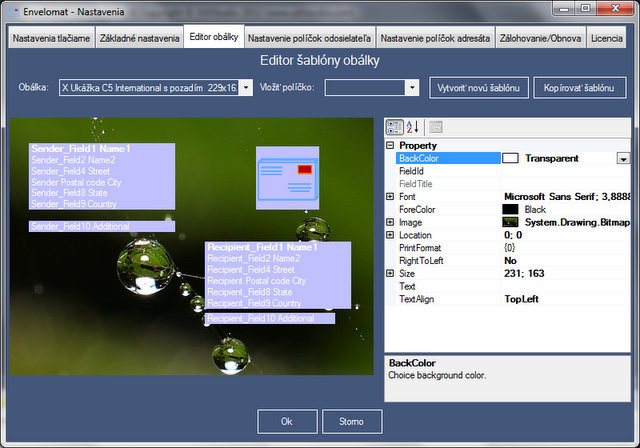Switch to Nastavenia tlačiarne tab
The height and width of the screenshot is (448, 640).
coord(46,39)
